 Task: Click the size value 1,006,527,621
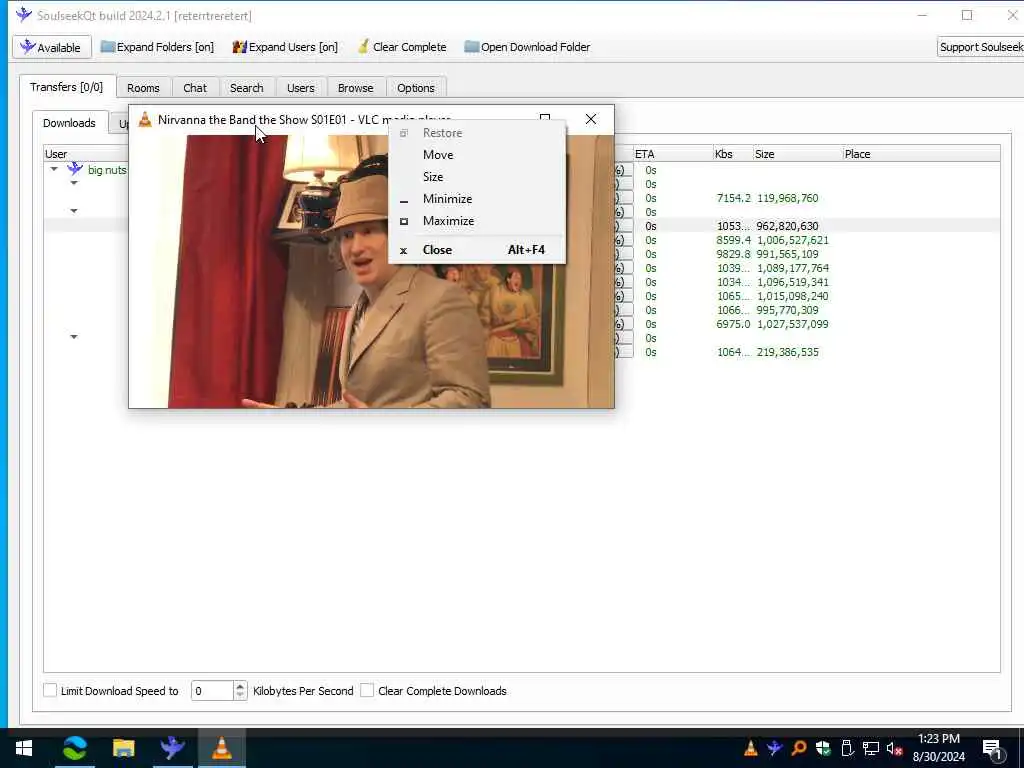[792, 240]
